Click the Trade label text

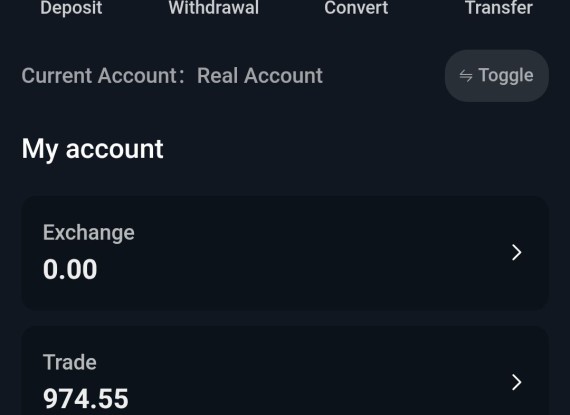(70, 362)
